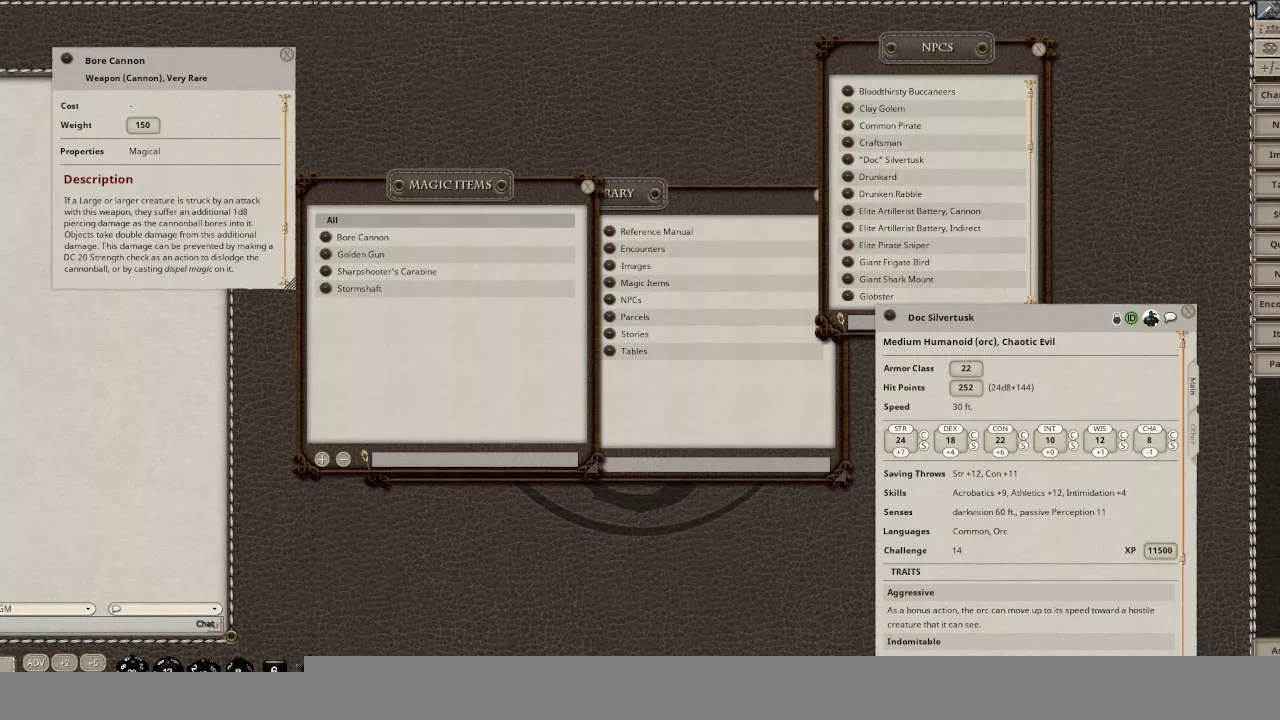Open Parcels link icon in Library
The image size is (1280, 720).
[x=609, y=317]
